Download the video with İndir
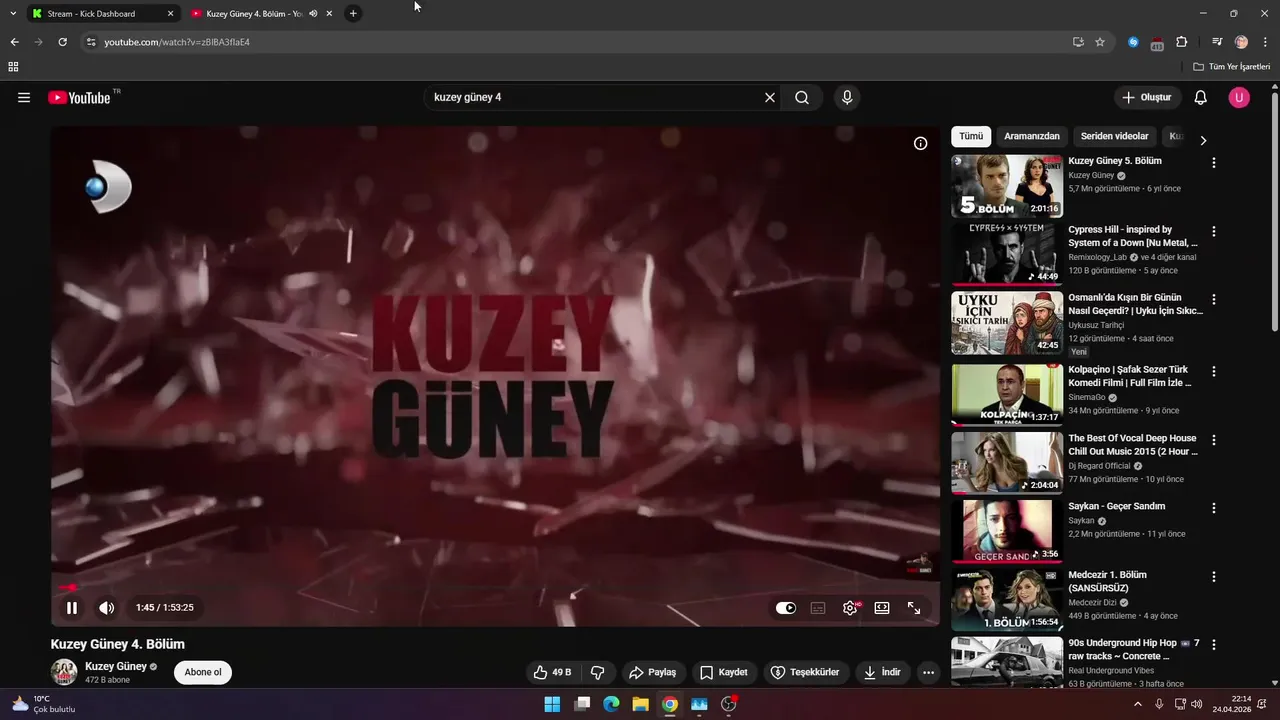This screenshot has width=1280, height=720. (x=883, y=672)
